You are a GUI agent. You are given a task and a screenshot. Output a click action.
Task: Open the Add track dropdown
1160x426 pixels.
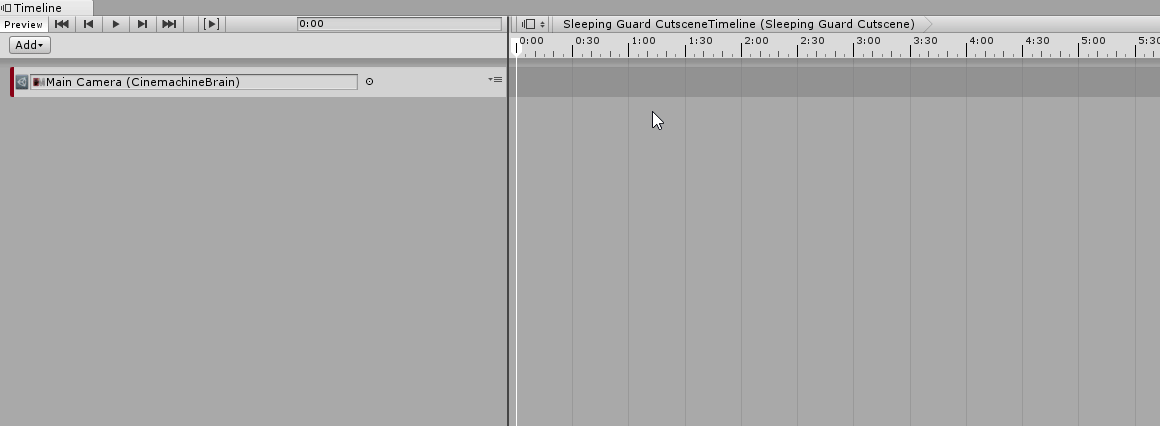pyautogui.click(x=30, y=45)
